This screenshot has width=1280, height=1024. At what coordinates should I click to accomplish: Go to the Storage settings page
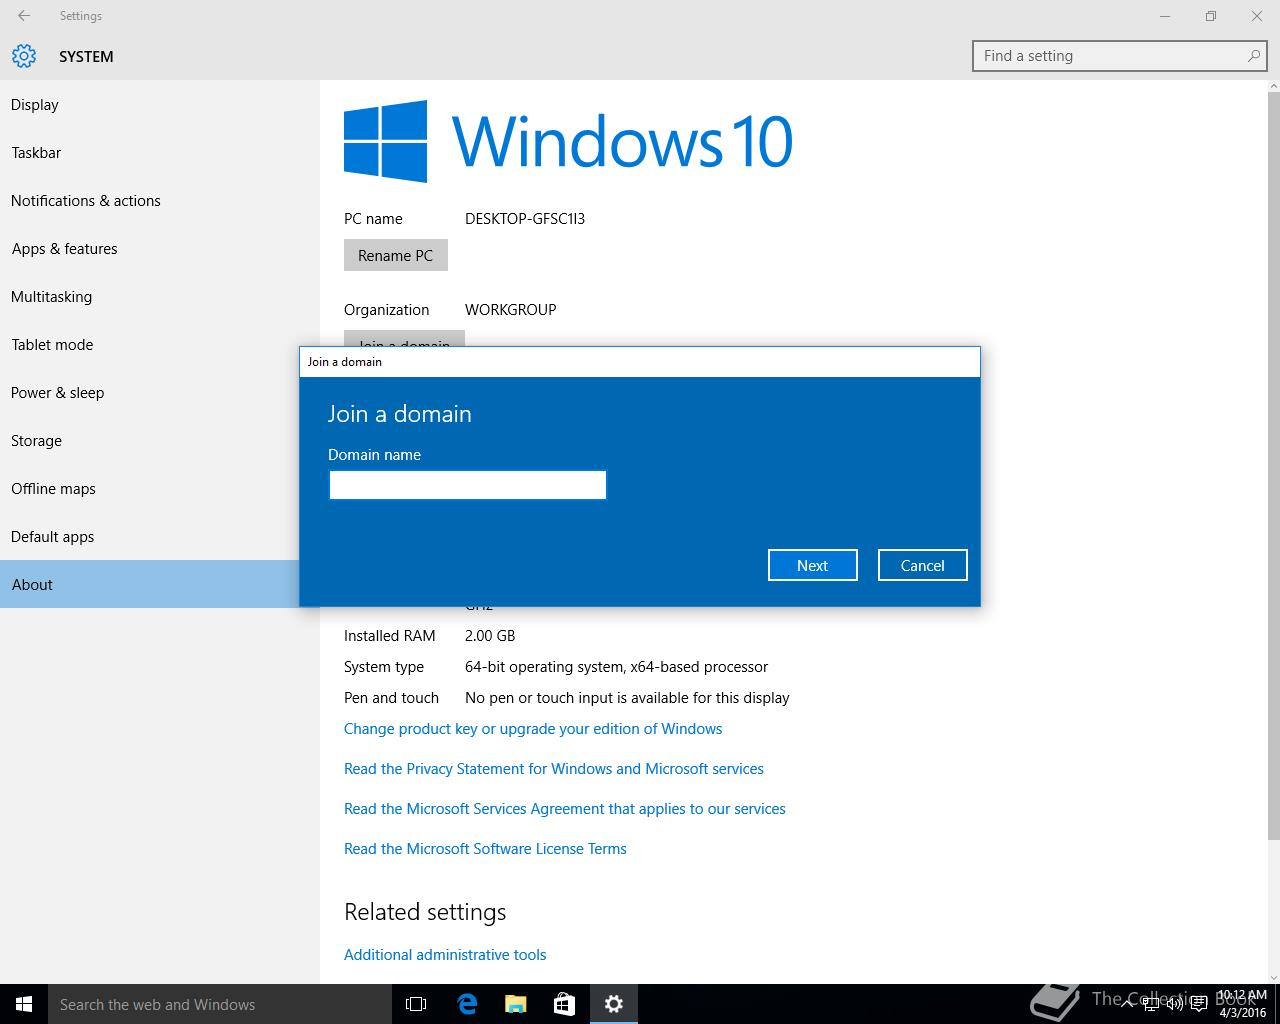[x=37, y=441]
